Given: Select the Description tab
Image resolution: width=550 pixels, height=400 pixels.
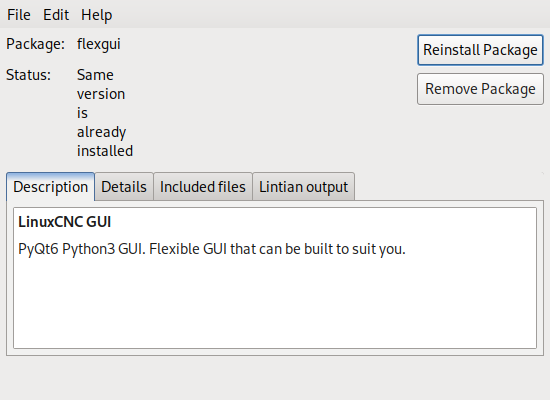Looking at the screenshot, I should (x=51, y=187).
